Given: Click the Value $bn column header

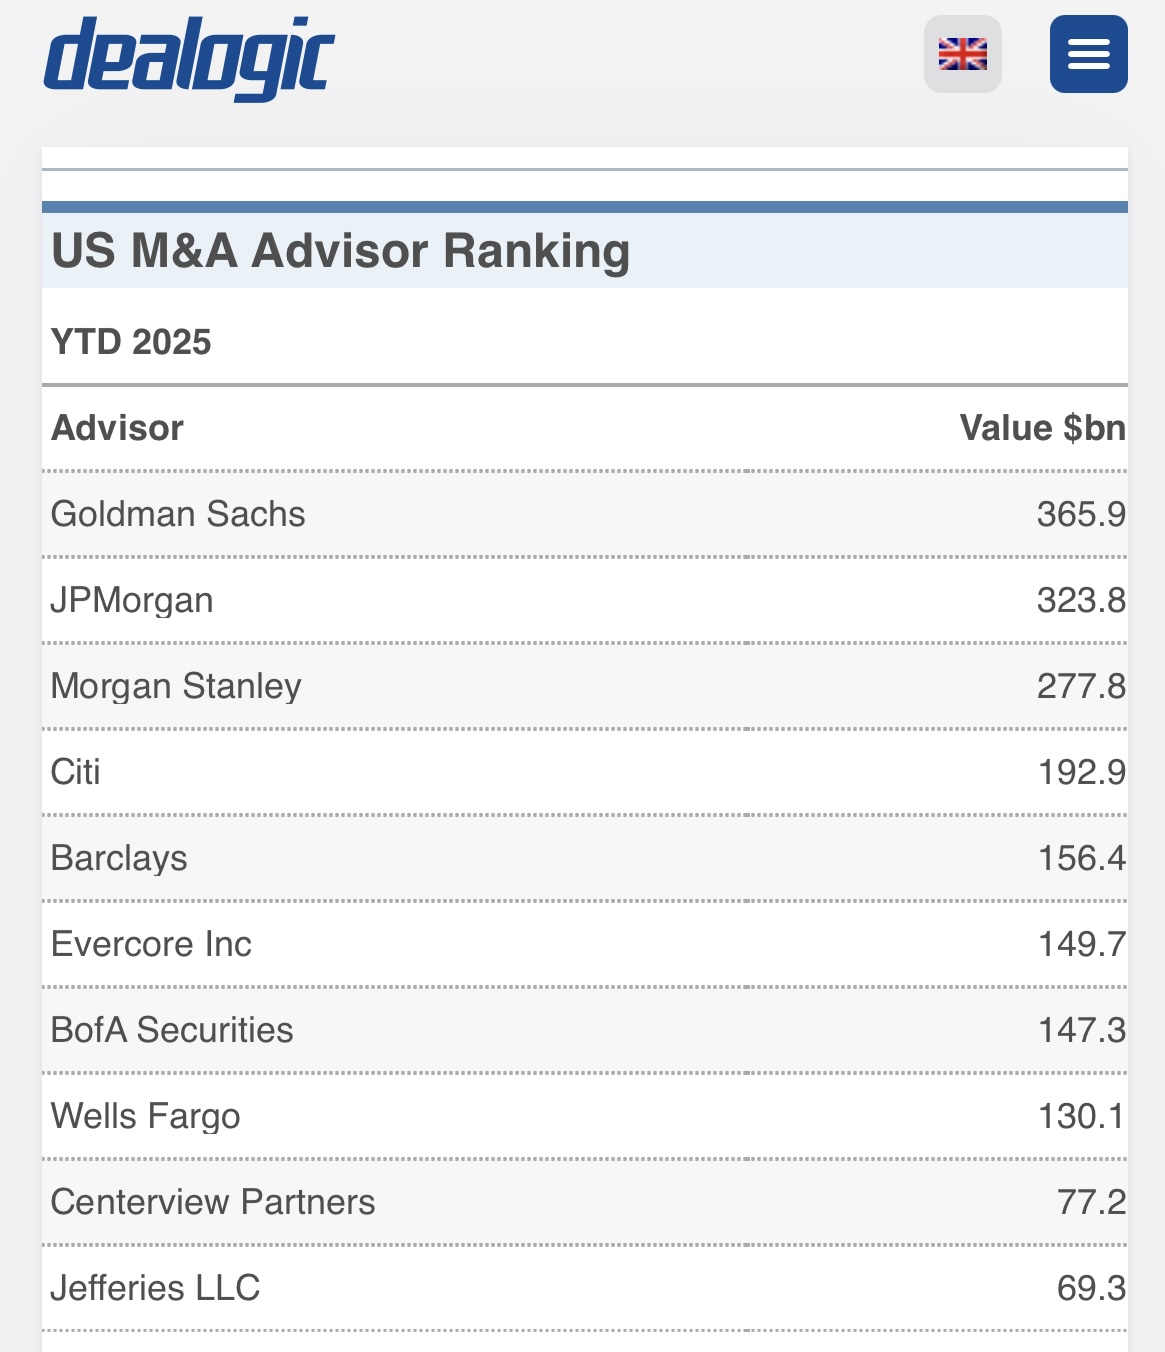Looking at the screenshot, I should (x=1042, y=428).
